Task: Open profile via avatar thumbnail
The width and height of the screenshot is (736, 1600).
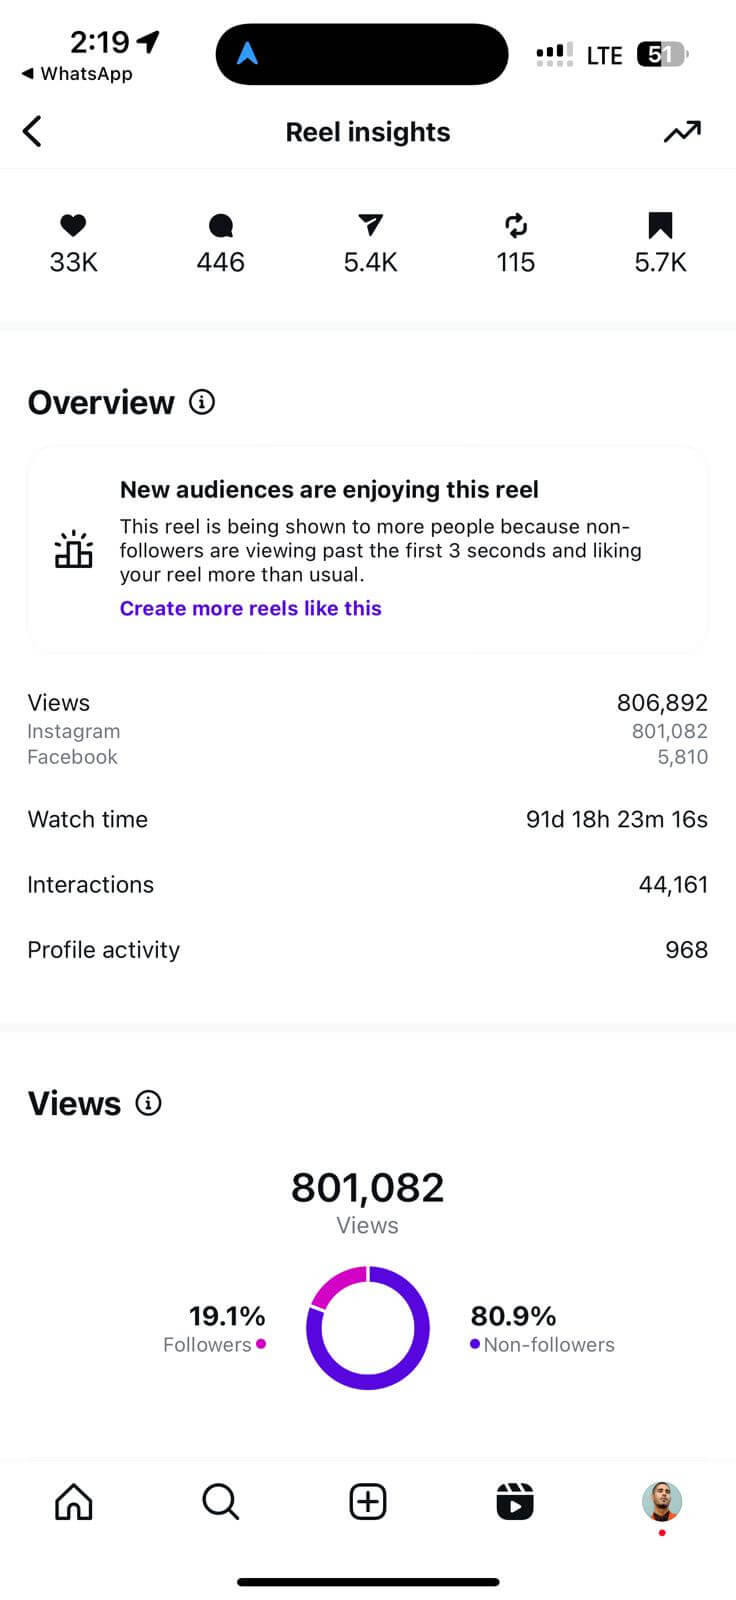Action: point(661,1501)
